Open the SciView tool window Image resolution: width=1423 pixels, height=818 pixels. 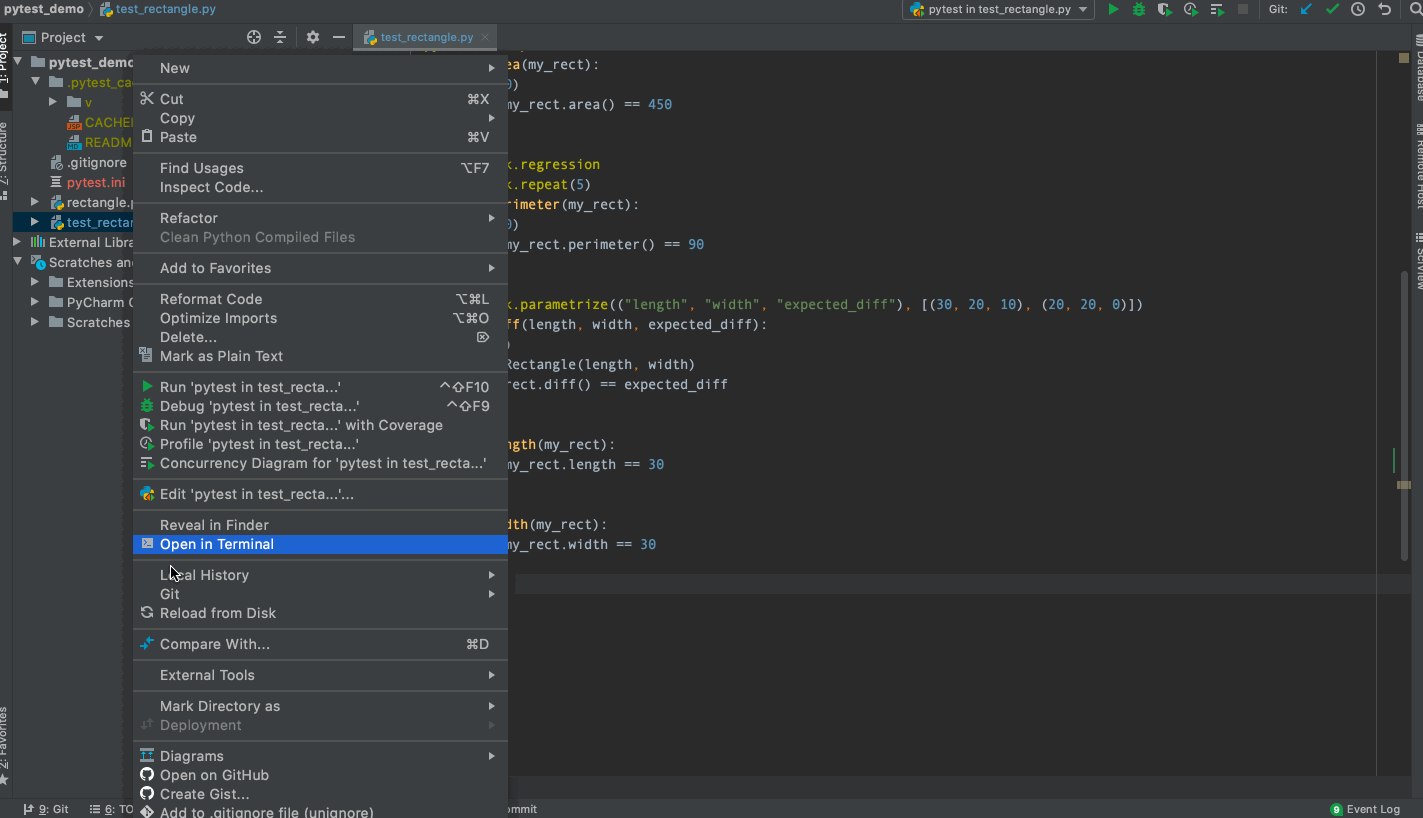click(x=1417, y=262)
